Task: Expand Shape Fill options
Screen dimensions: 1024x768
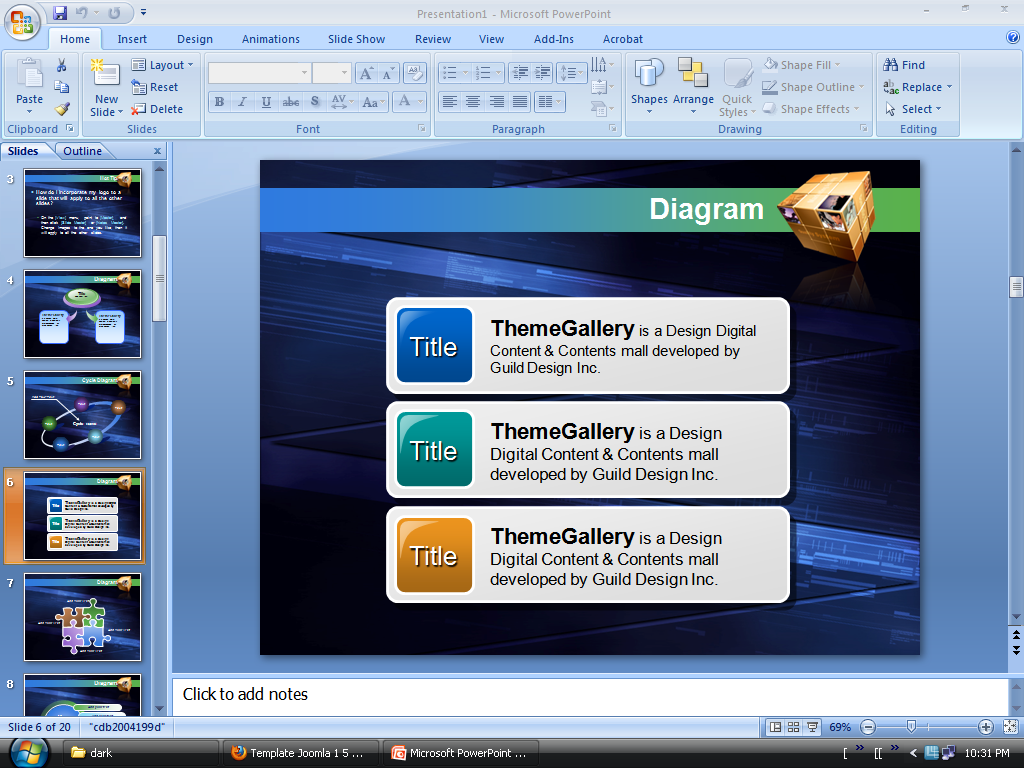Action: pos(803,65)
